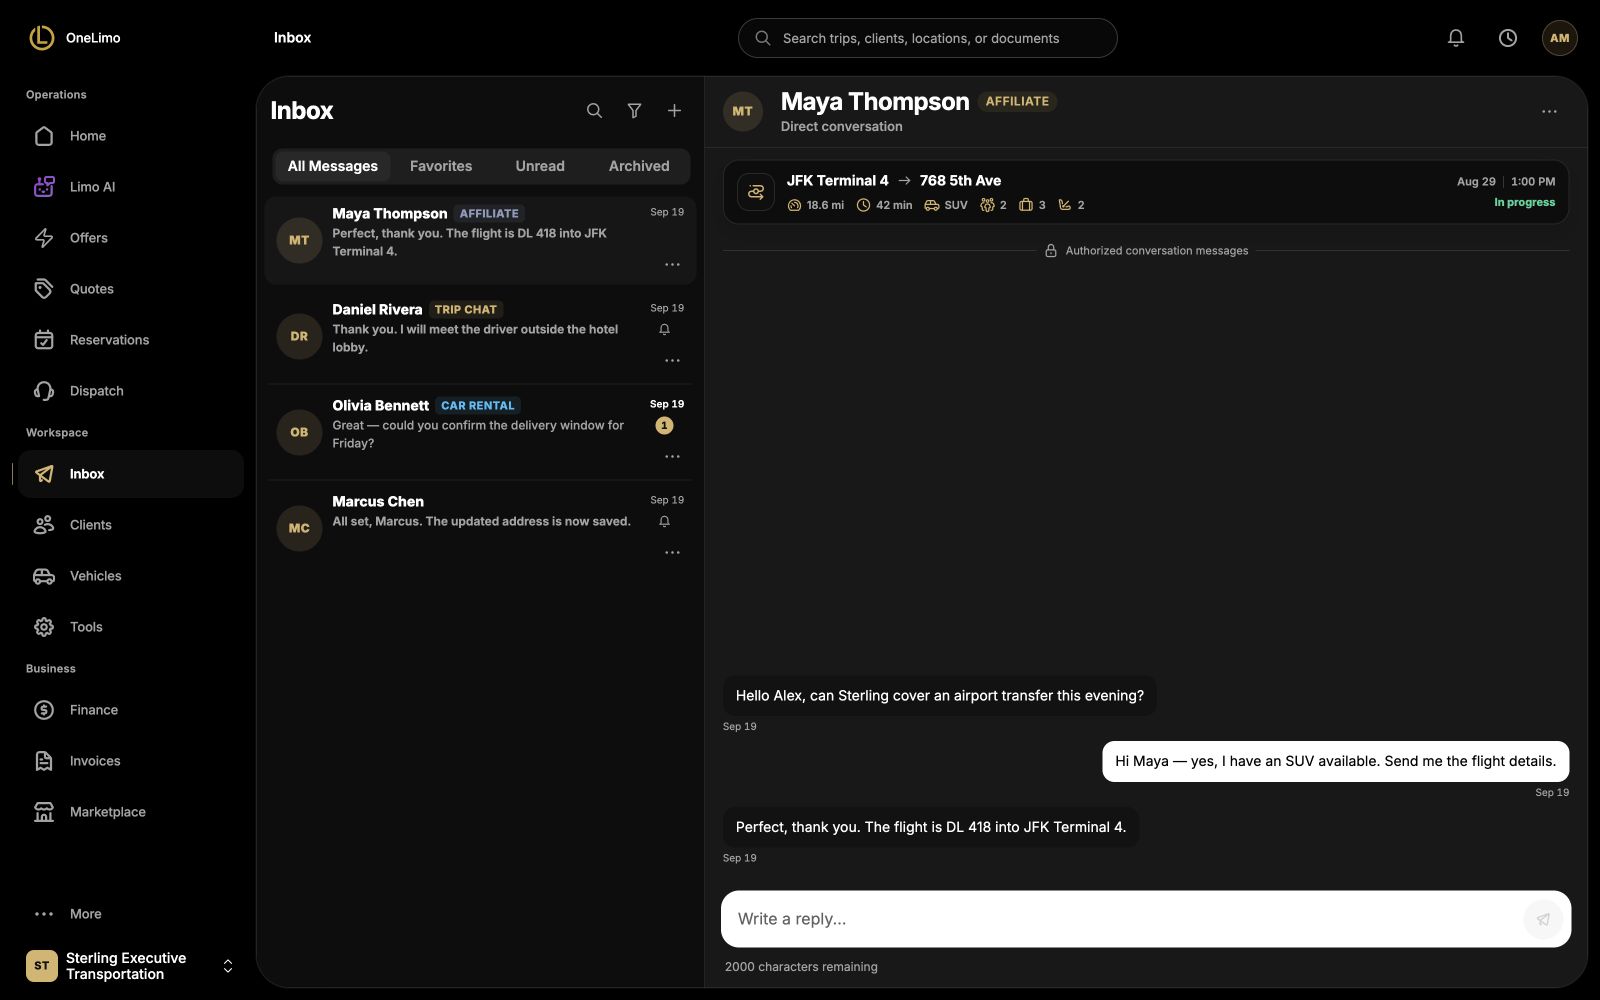Image resolution: width=1600 pixels, height=1000 pixels.
Task: Open OneLimo logo home
Action: pos(75,38)
